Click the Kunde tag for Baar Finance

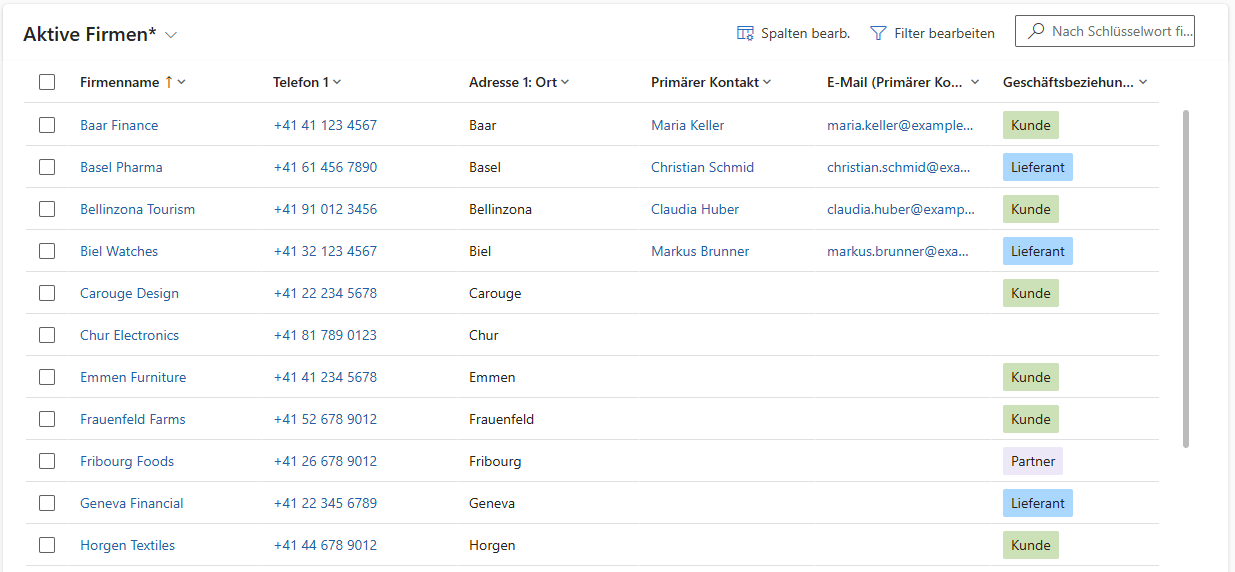pyautogui.click(x=1031, y=125)
